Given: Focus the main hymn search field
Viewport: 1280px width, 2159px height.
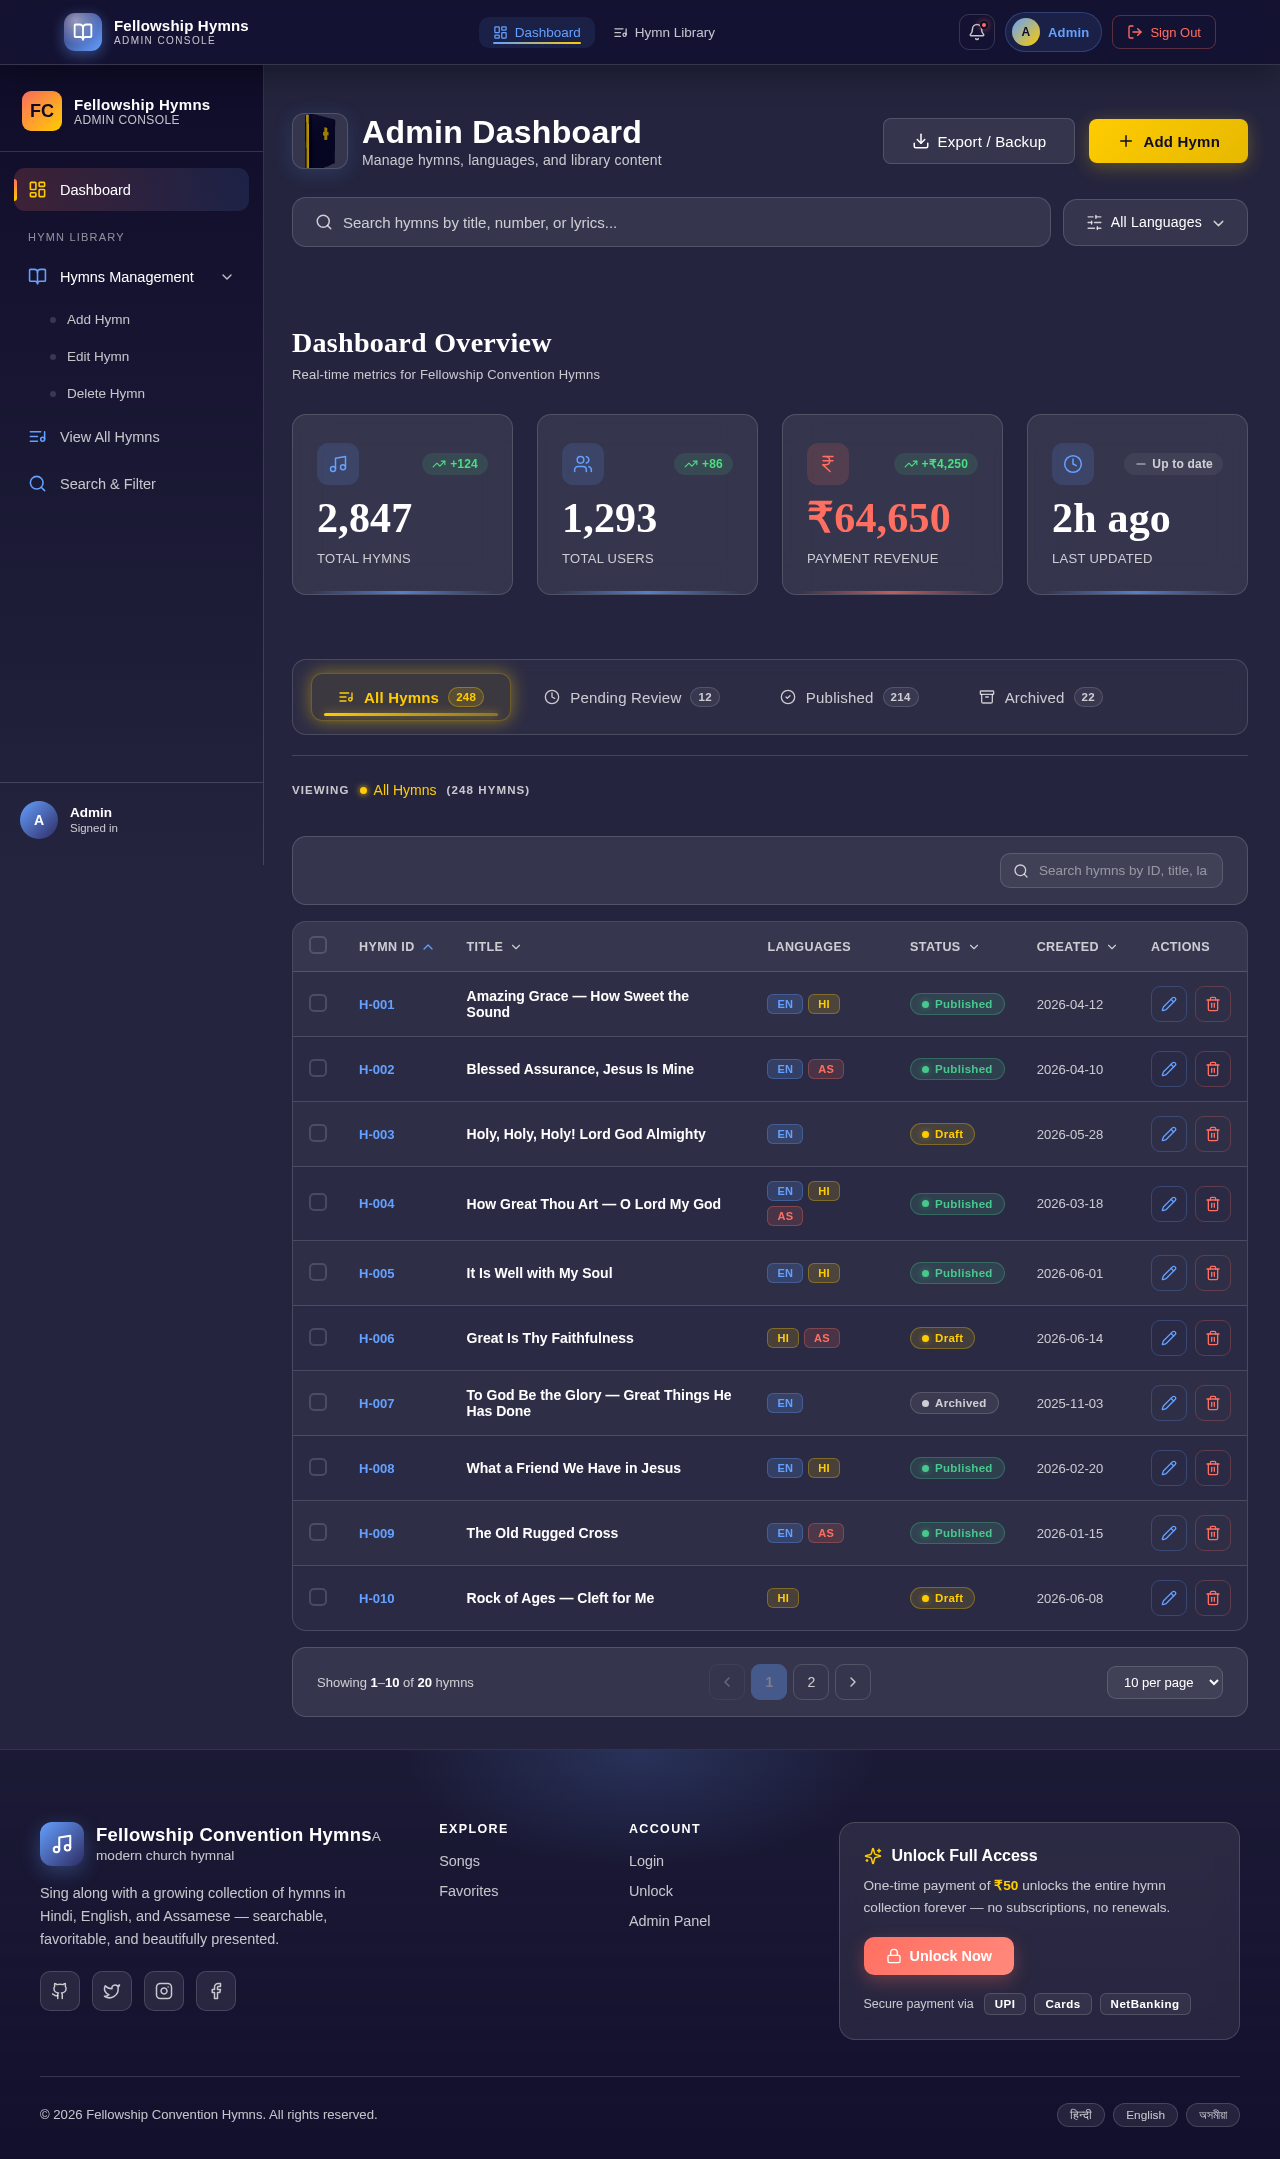Looking at the screenshot, I should click(x=671, y=222).
